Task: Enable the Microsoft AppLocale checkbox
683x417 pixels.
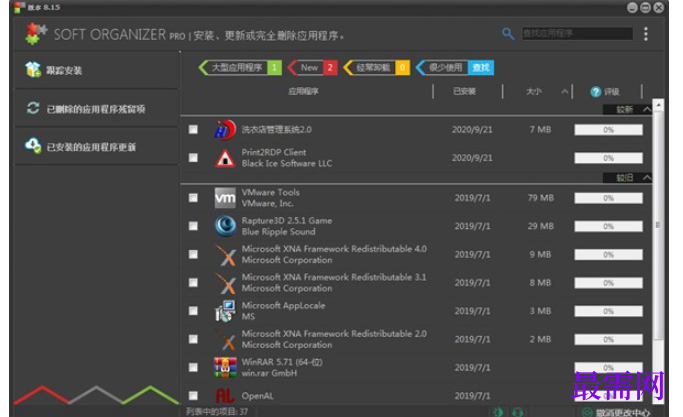Action: (193, 311)
